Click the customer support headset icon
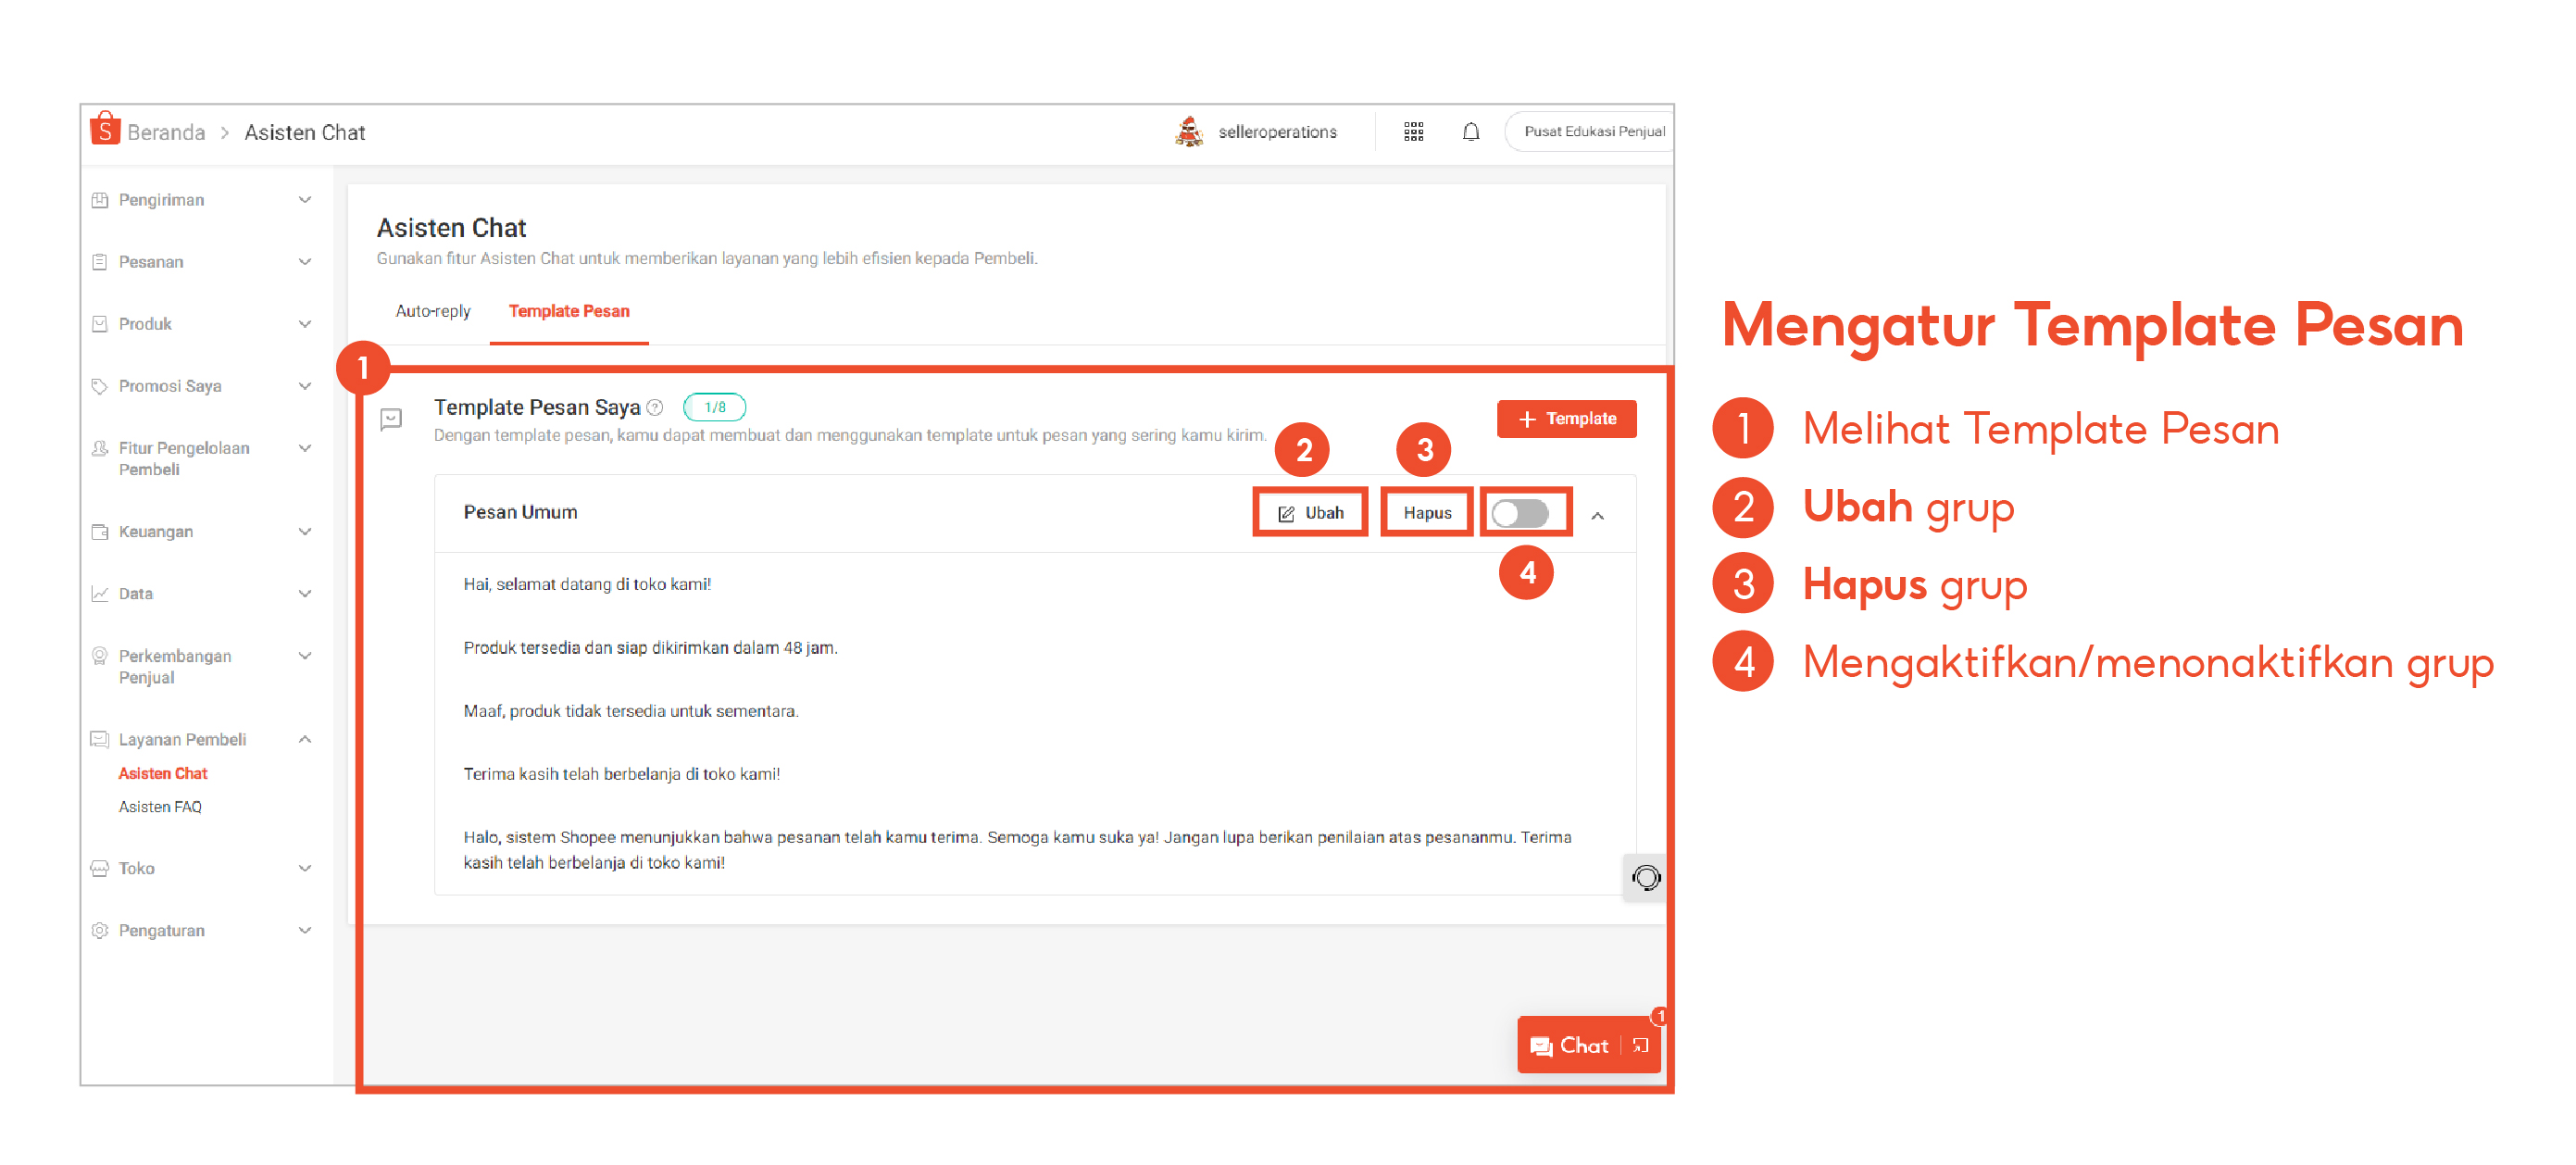 point(1645,878)
